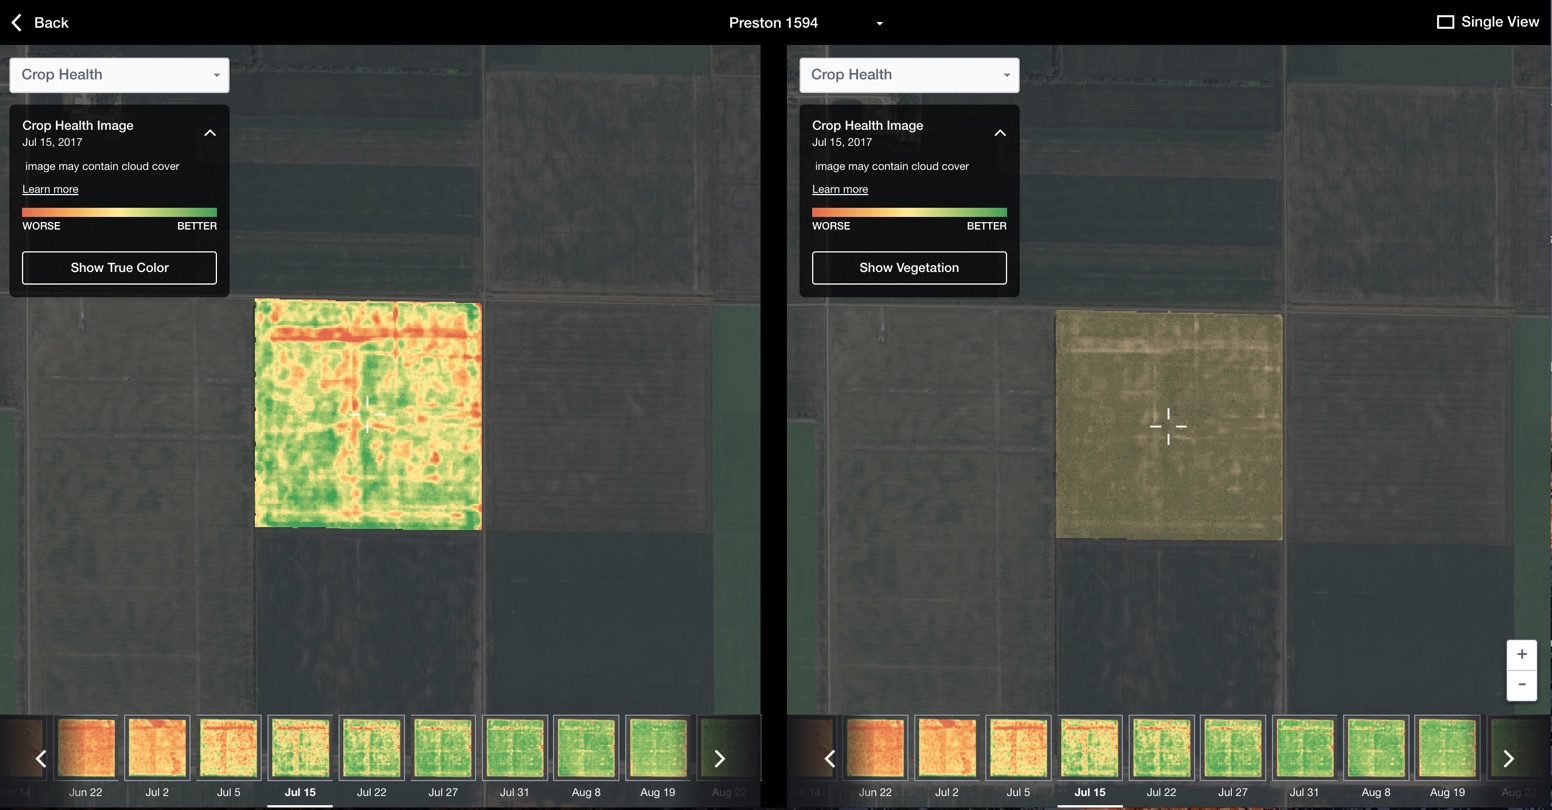Select Jul 22 thumbnail in left timeline
The image size is (1552, 810).
click(x=371, y=748)
